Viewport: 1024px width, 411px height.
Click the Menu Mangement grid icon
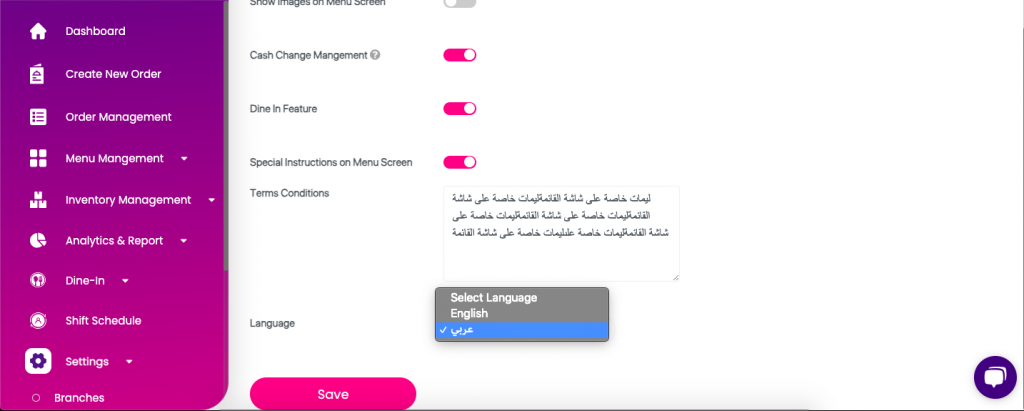(x=38, y=158)
